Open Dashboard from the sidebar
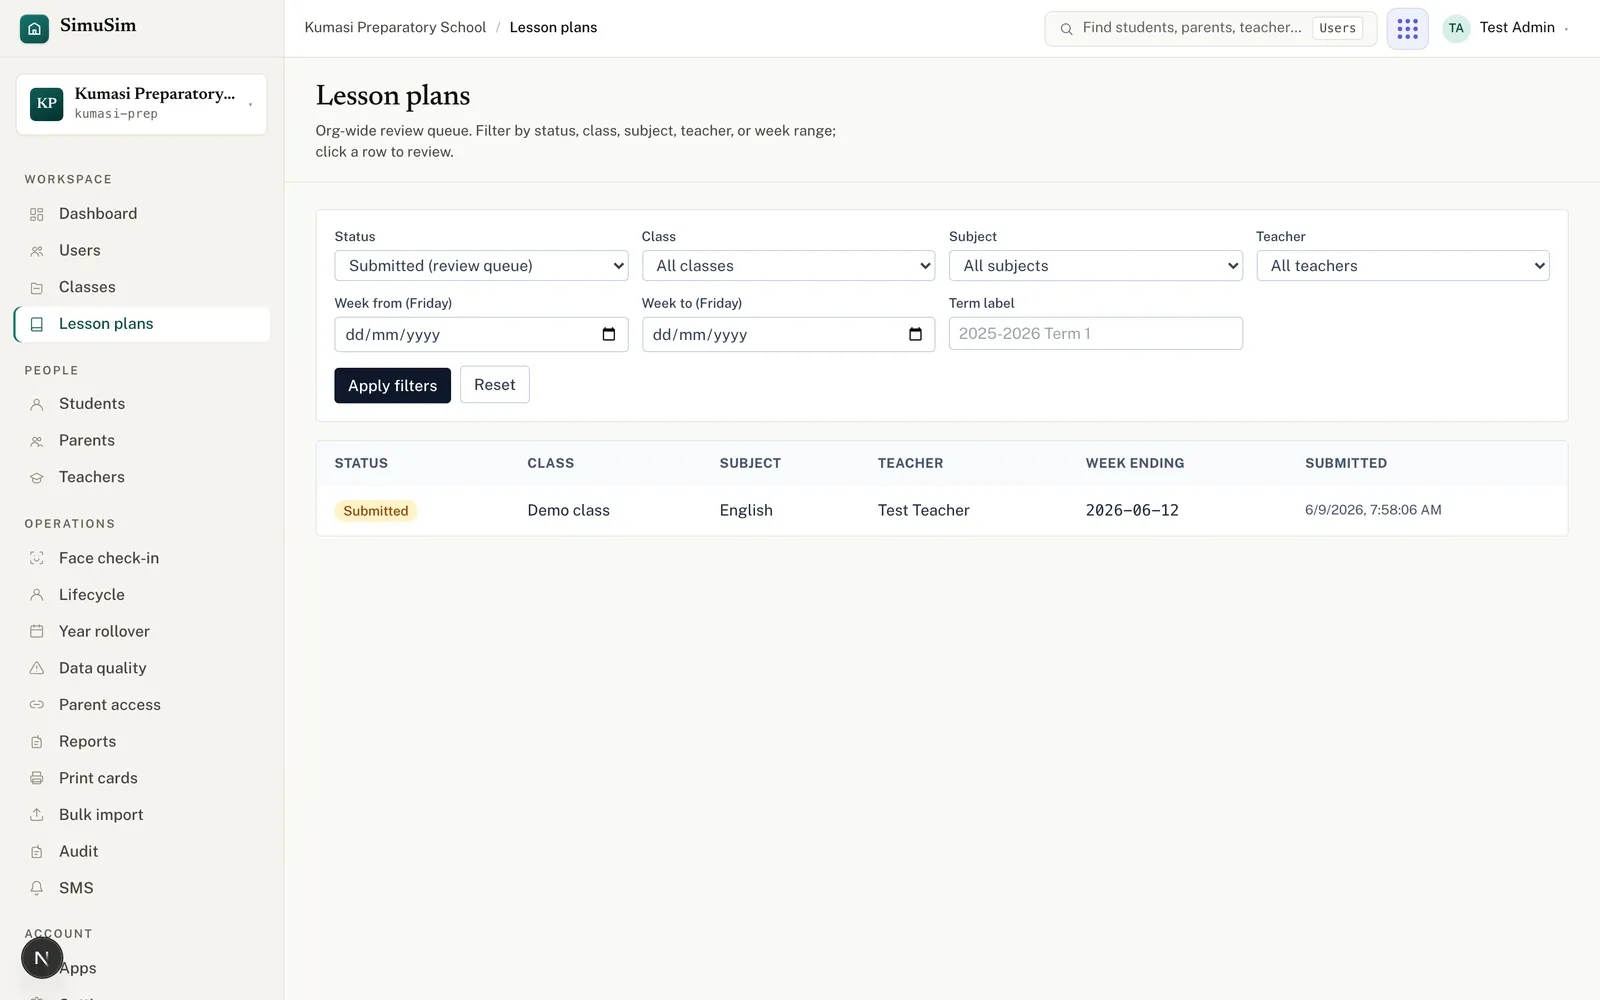The height and width of the screenshot is (1000, 1600). [141, 214]
